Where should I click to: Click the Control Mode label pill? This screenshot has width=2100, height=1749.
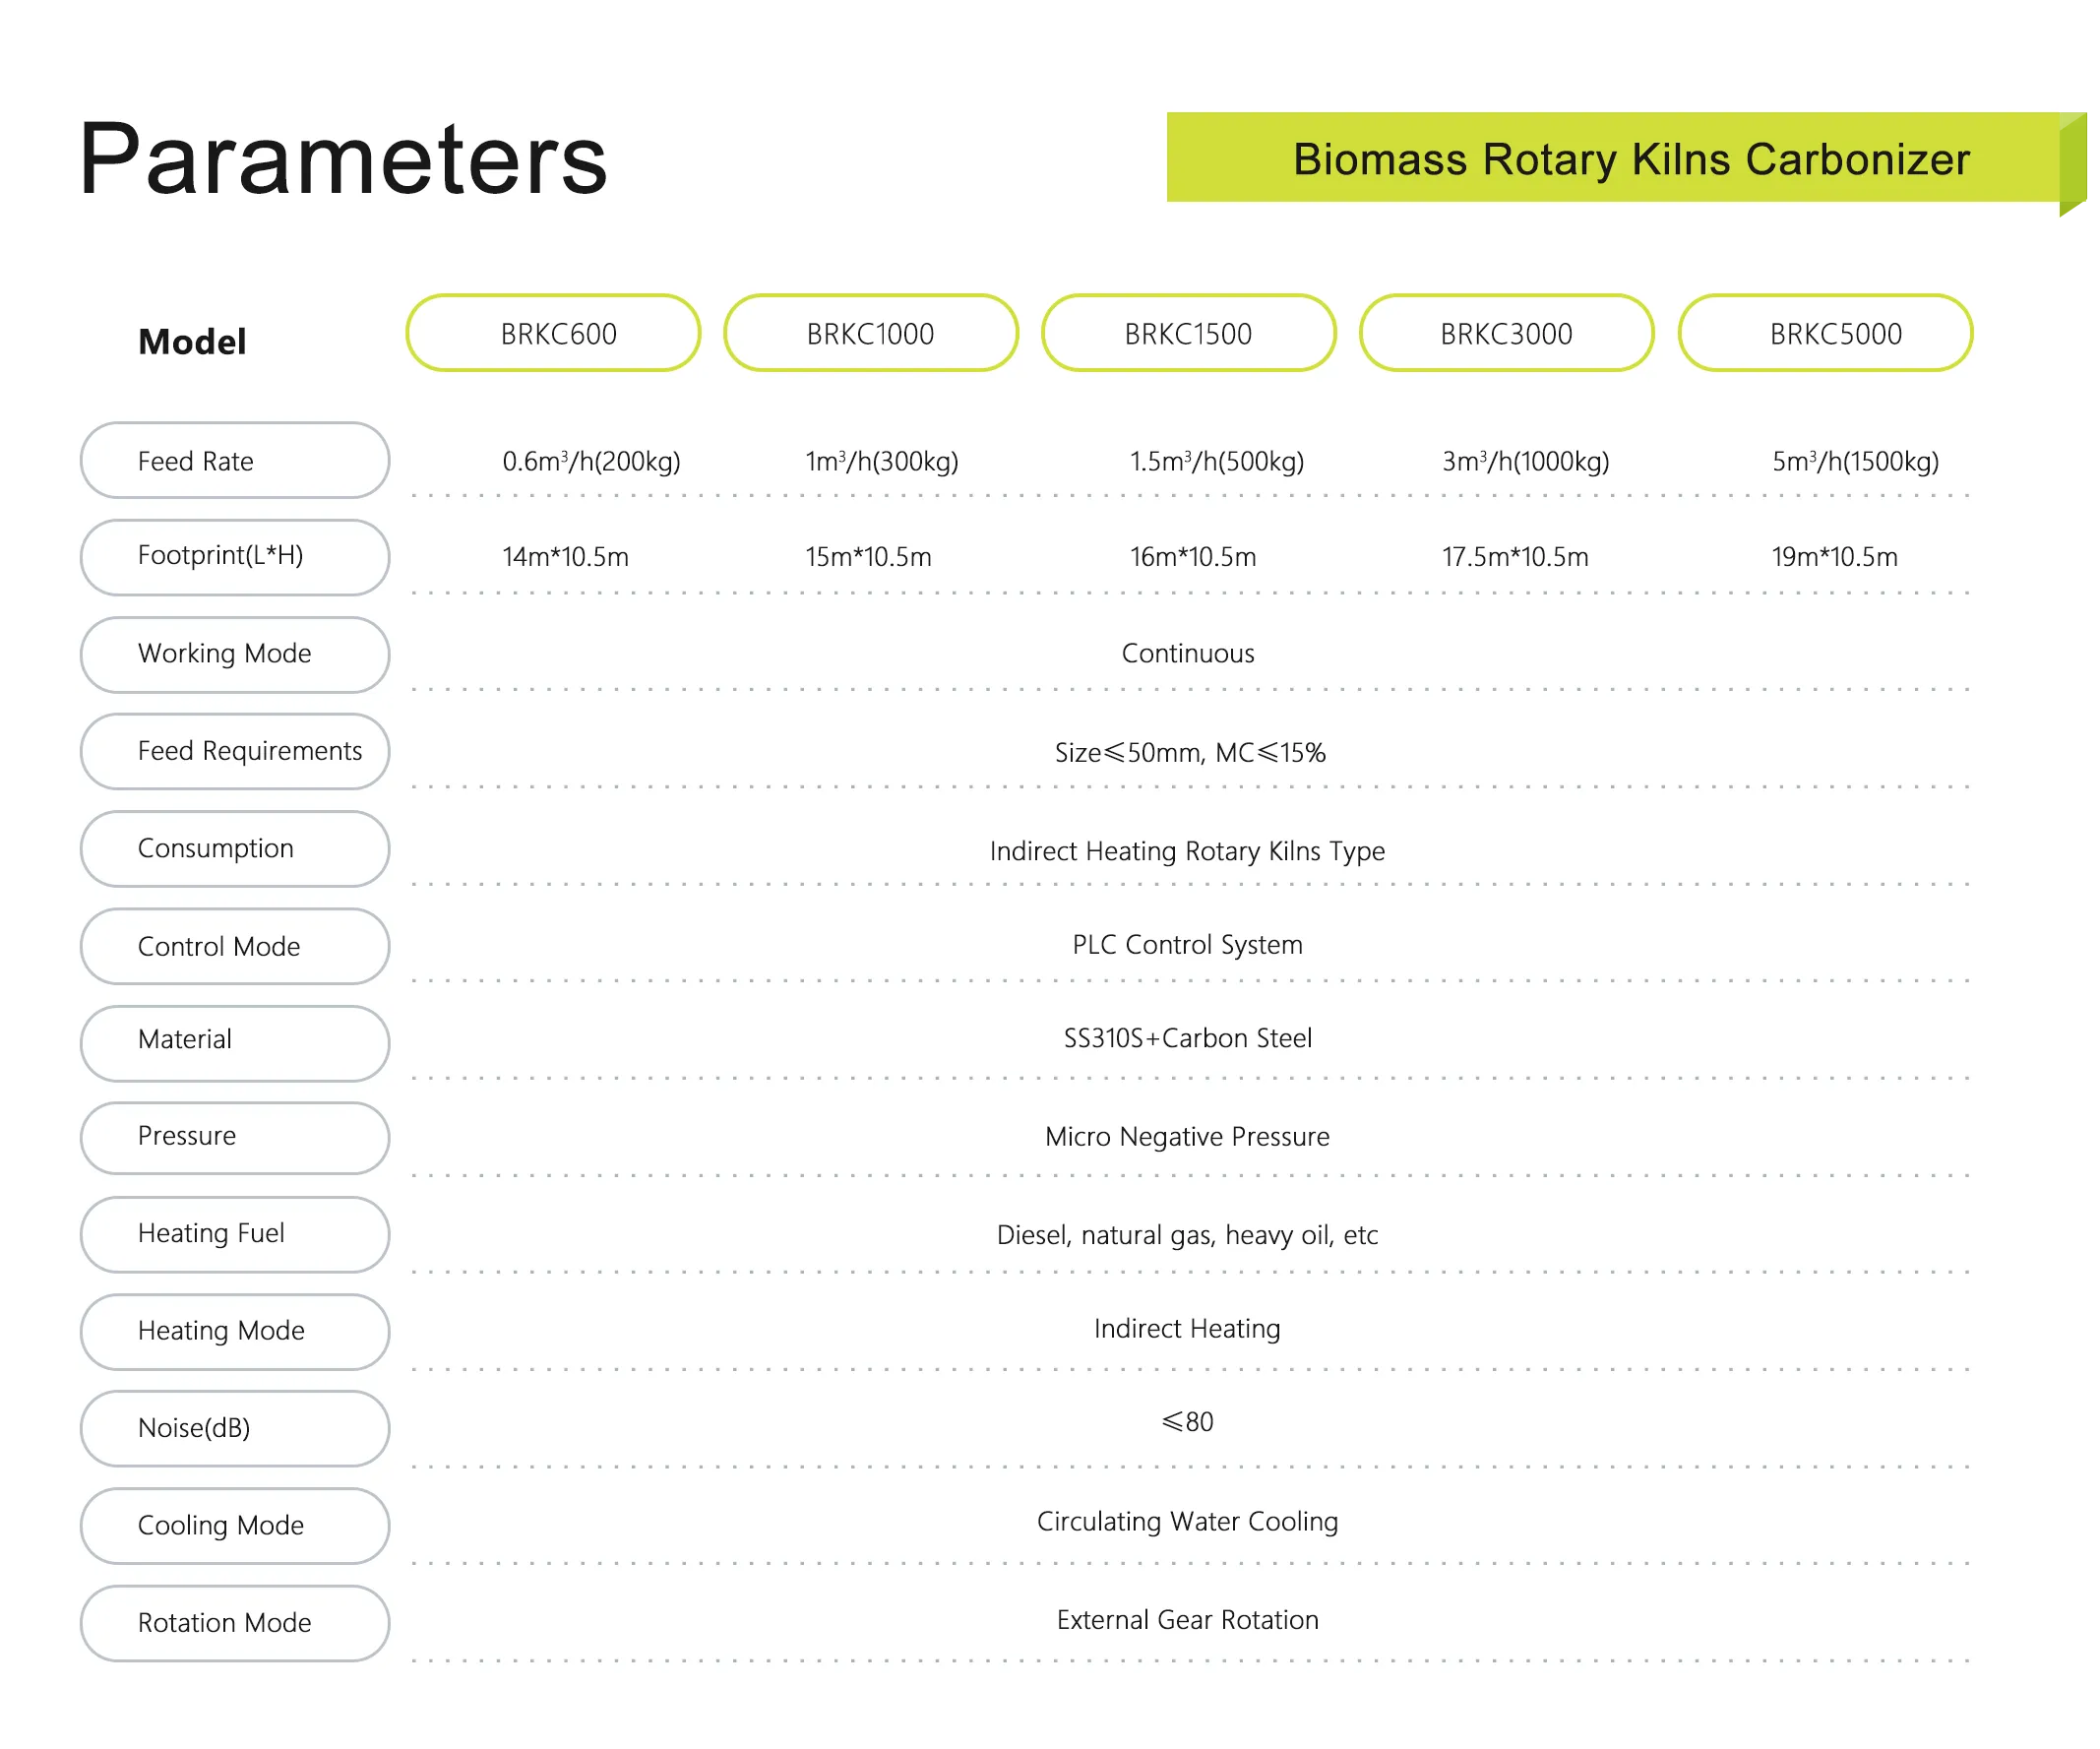coord(235,946)
